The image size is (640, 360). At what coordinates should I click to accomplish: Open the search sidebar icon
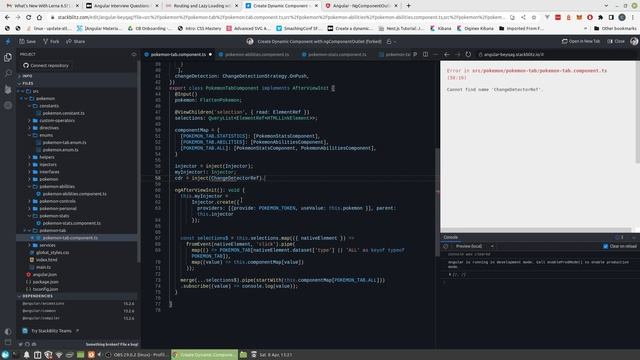[8, 73]
